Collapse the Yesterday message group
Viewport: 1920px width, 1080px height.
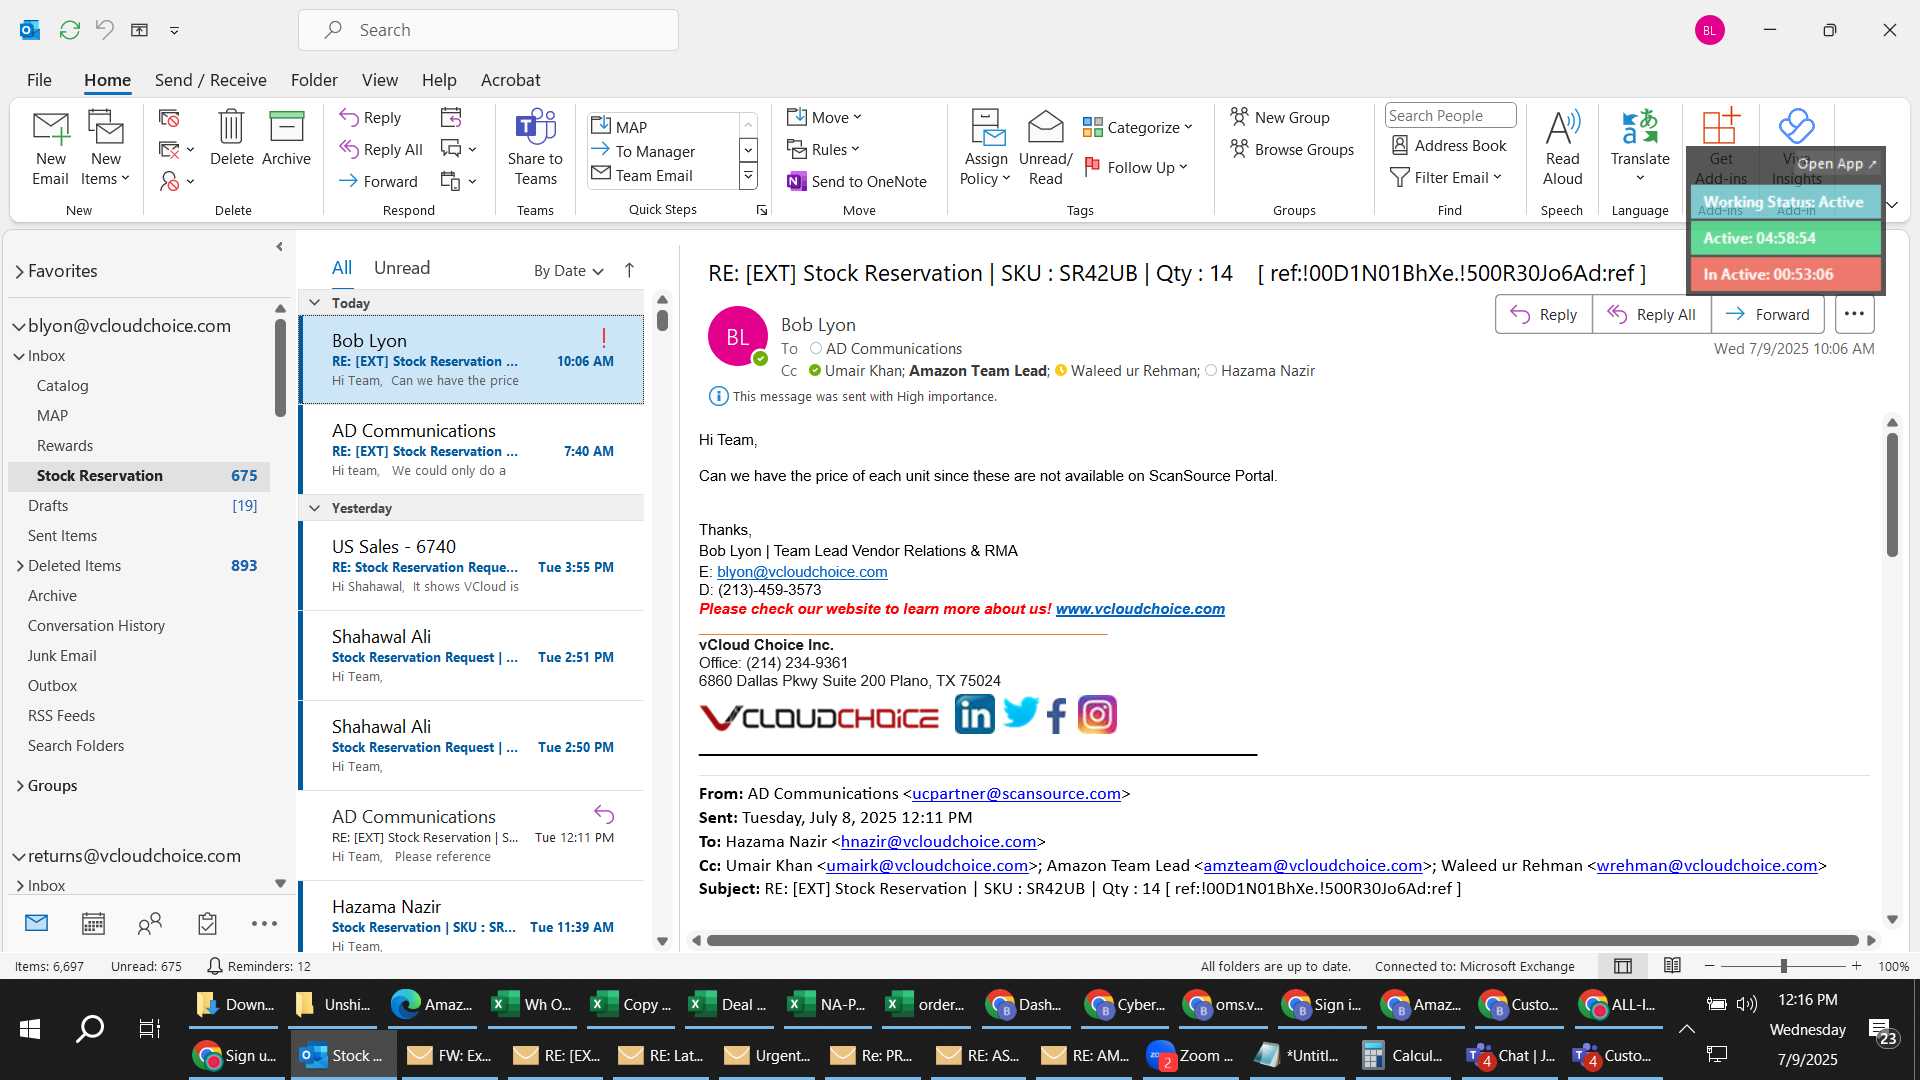pos(314,508)
